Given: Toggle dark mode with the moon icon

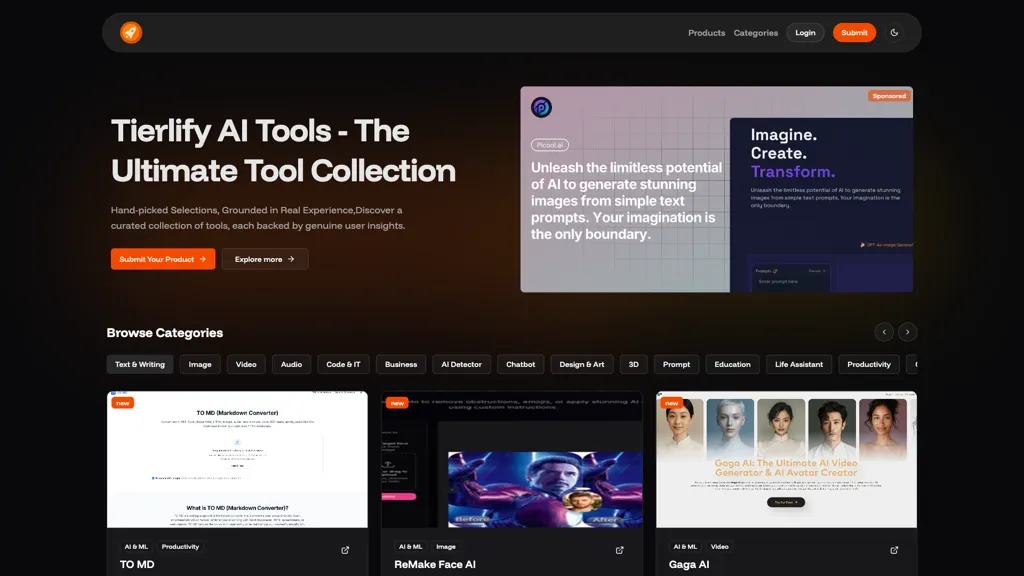Looking at the screenshot, I should pos(894,33).
